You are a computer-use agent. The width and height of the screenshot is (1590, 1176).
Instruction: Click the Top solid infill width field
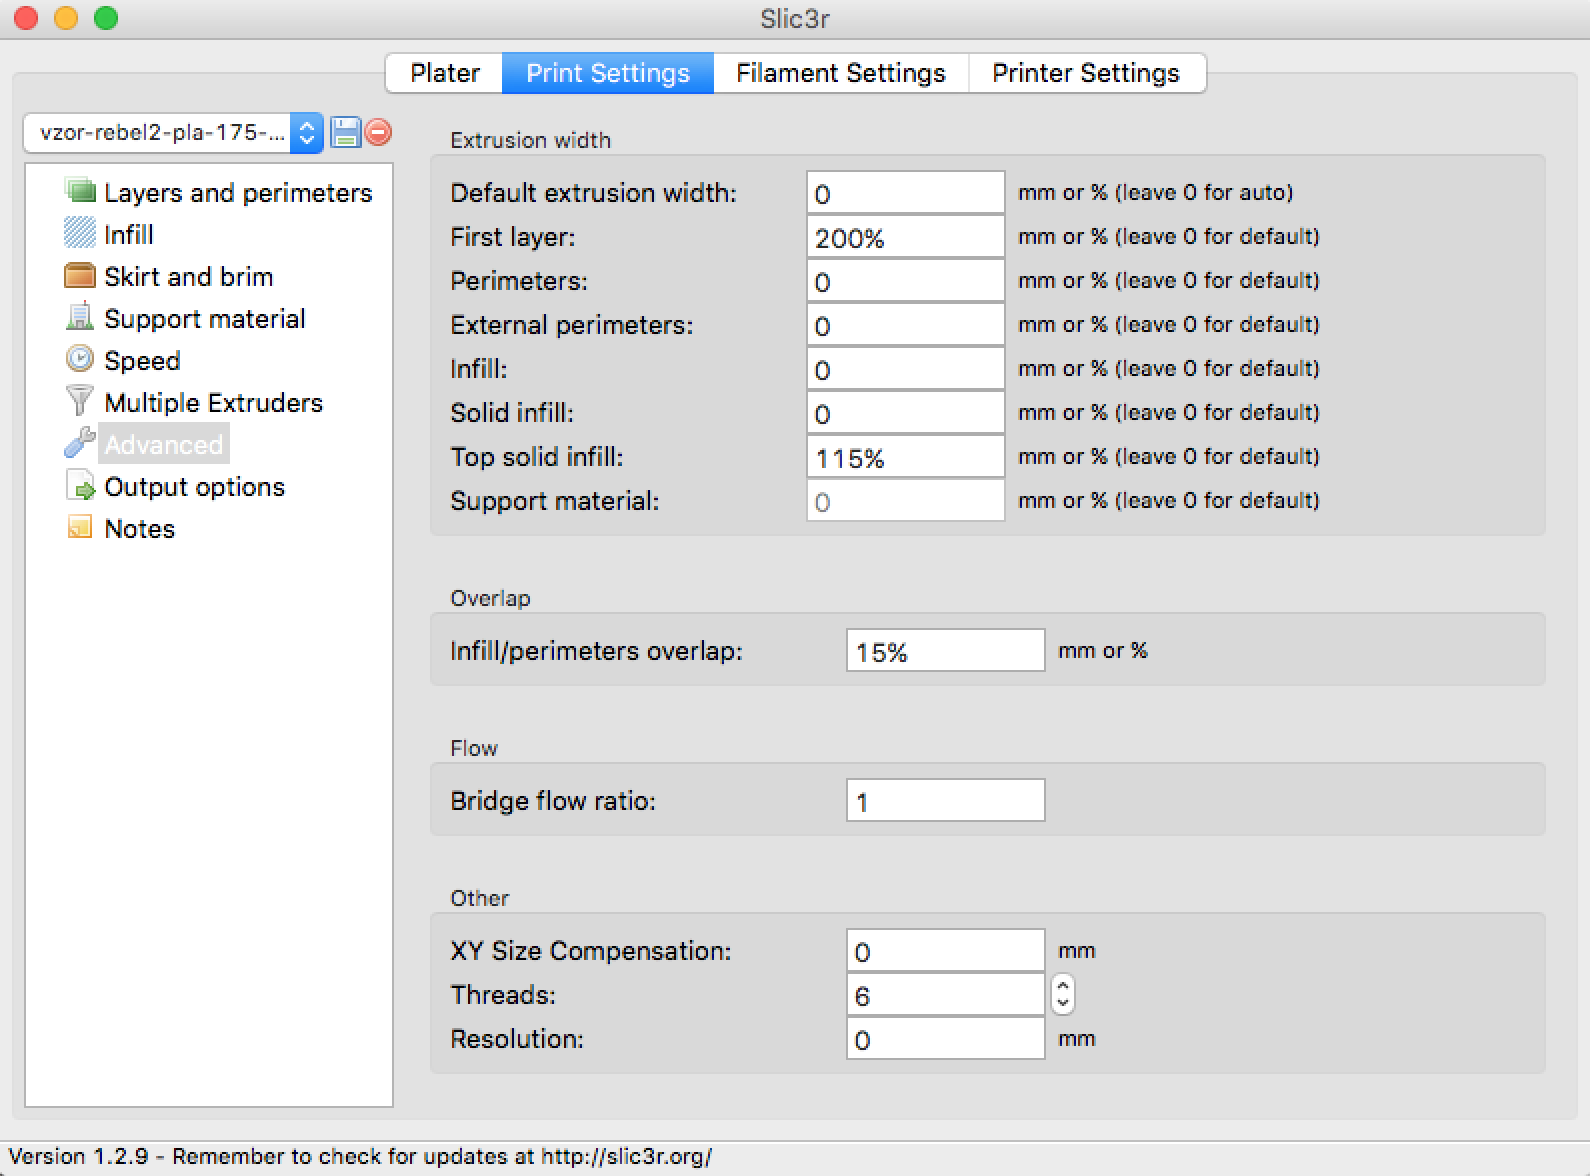(905, 458)
